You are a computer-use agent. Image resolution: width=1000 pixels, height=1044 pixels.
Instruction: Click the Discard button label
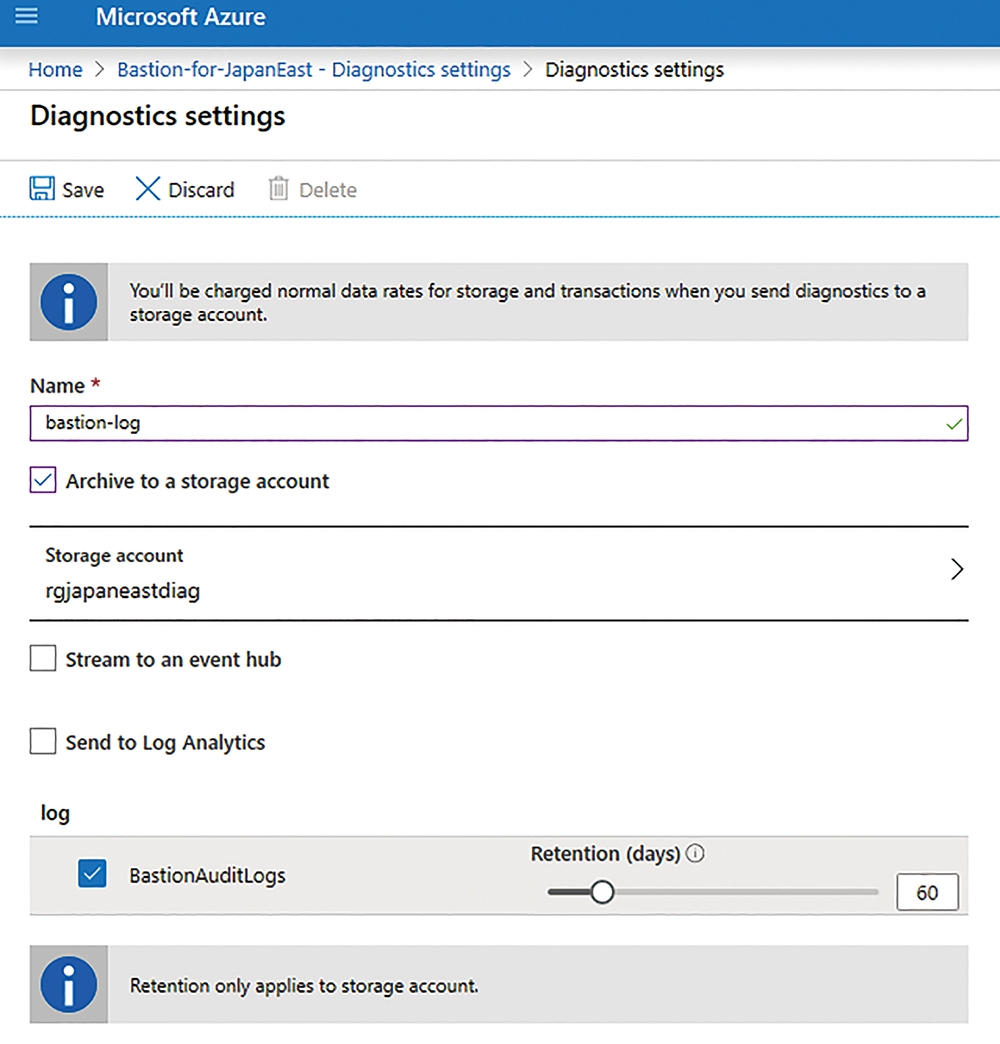pyautogui.click(x=201, y=190)
